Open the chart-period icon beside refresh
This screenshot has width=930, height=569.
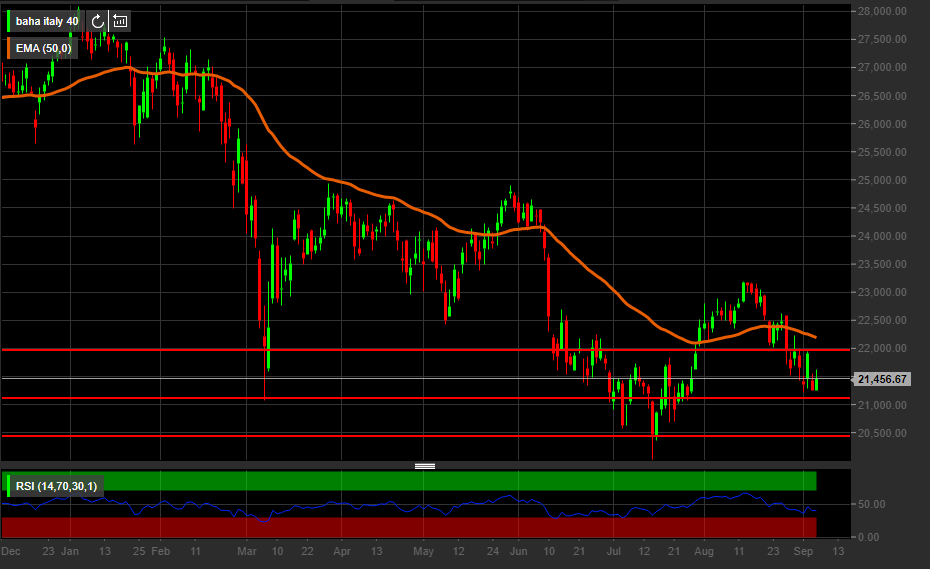[120, 22]
